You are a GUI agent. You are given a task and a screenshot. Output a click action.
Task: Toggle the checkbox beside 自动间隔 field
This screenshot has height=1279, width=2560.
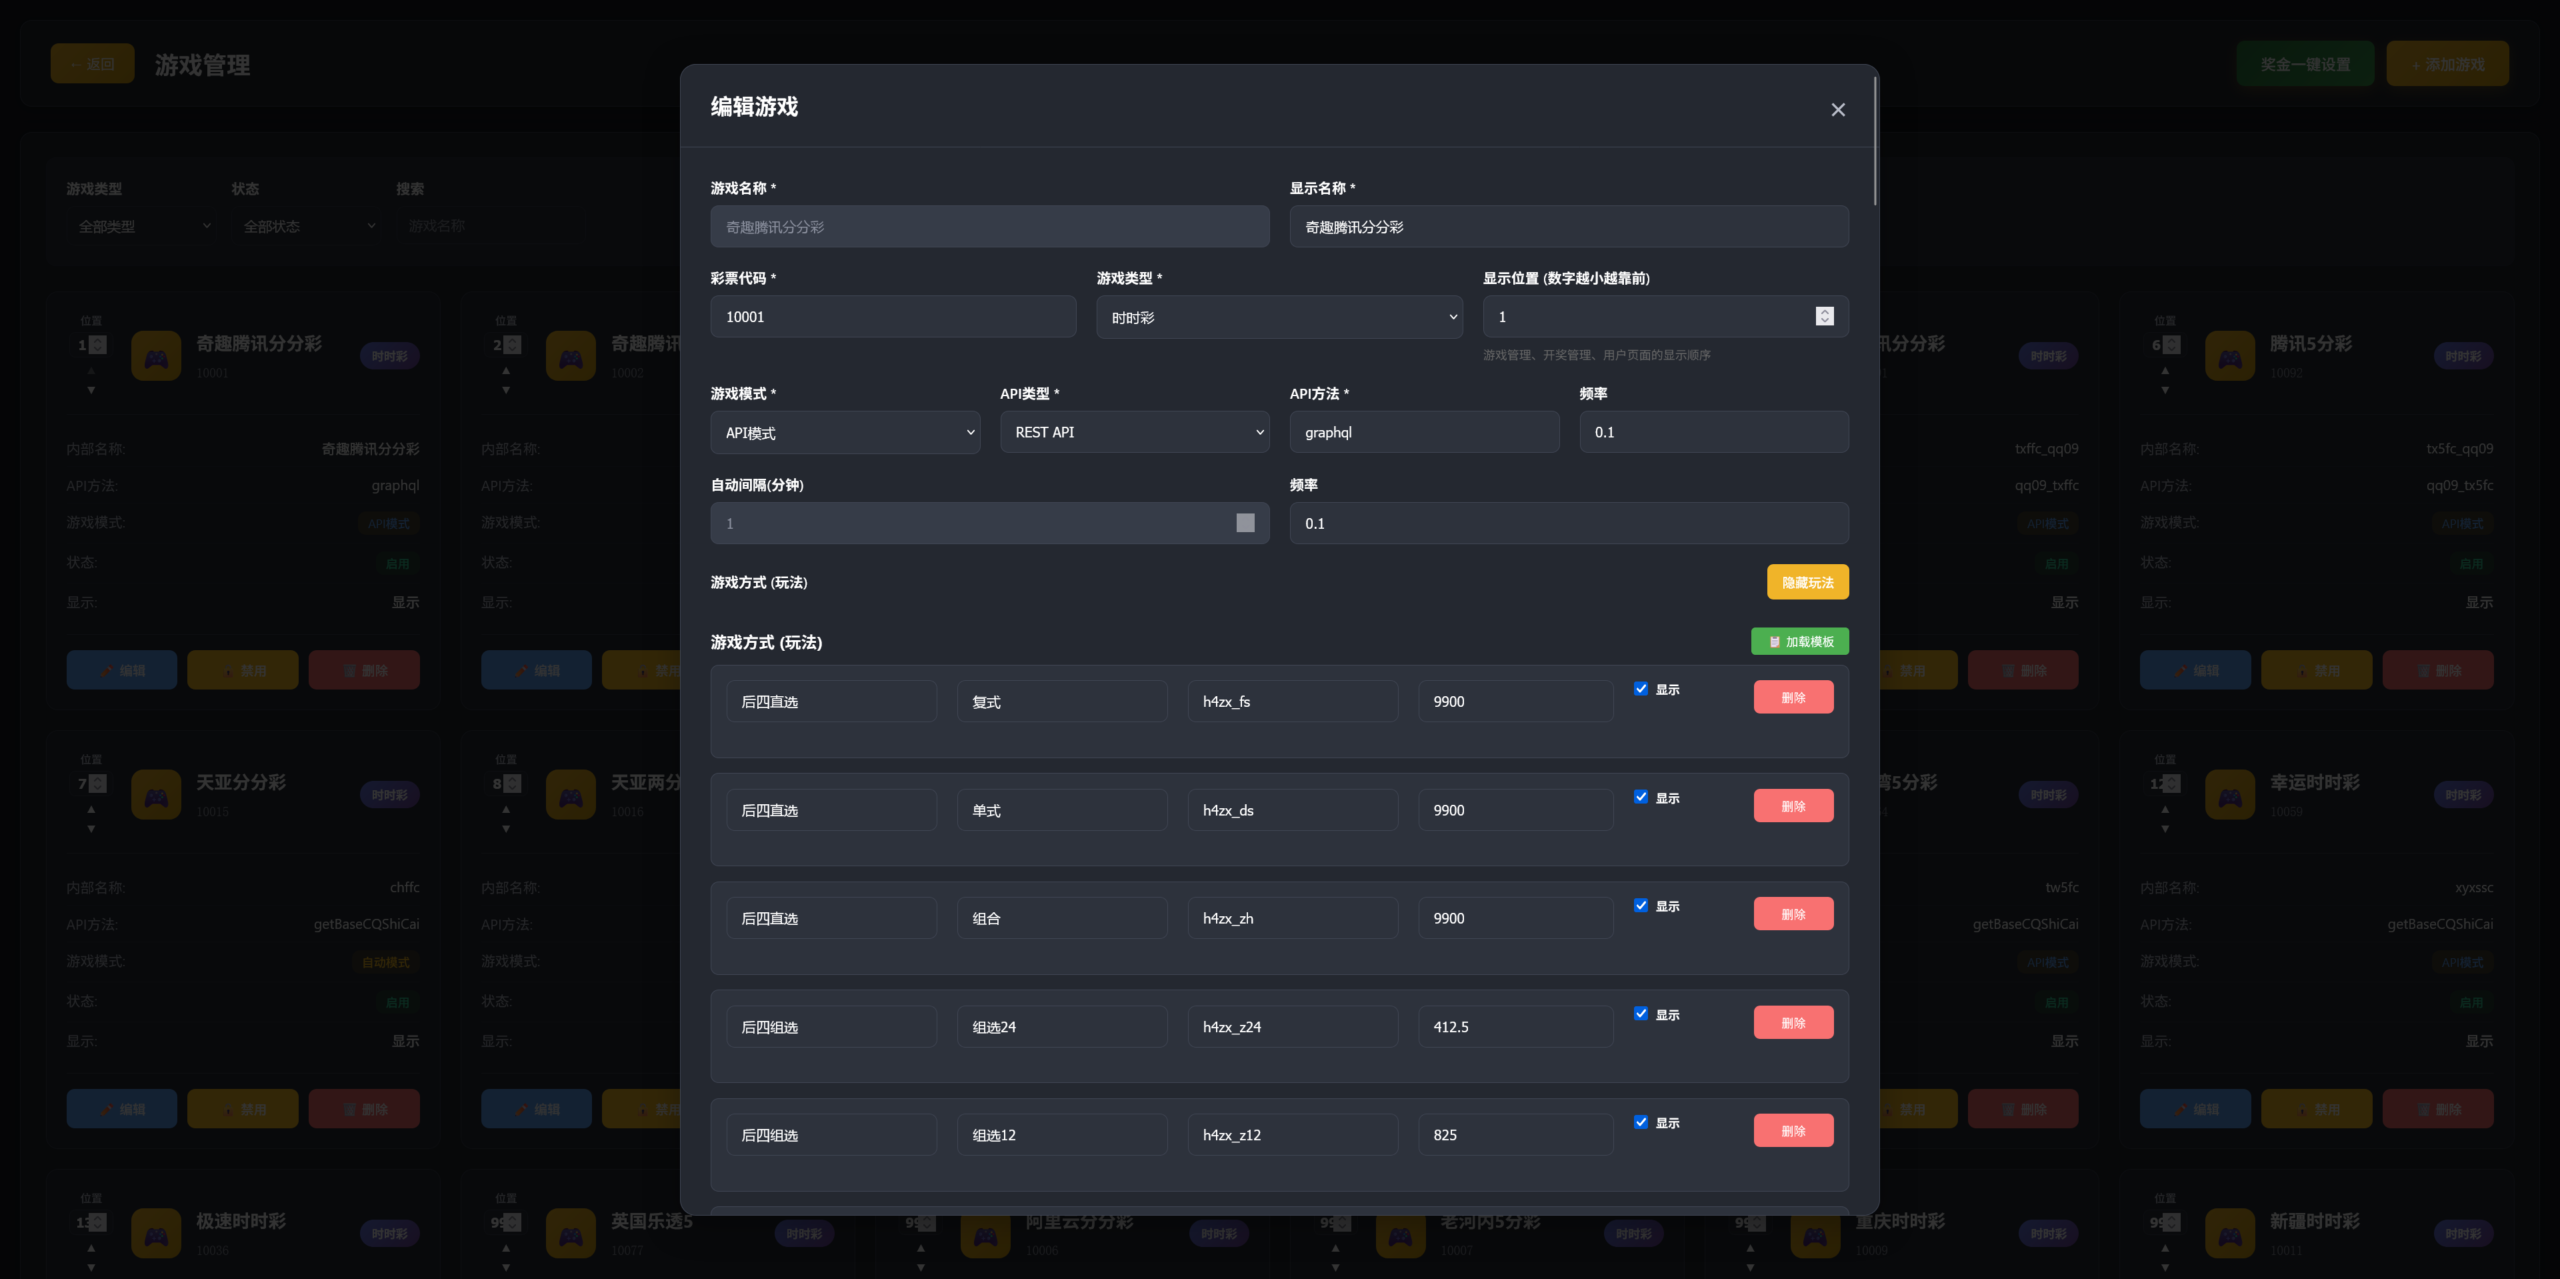point(1245,522)
